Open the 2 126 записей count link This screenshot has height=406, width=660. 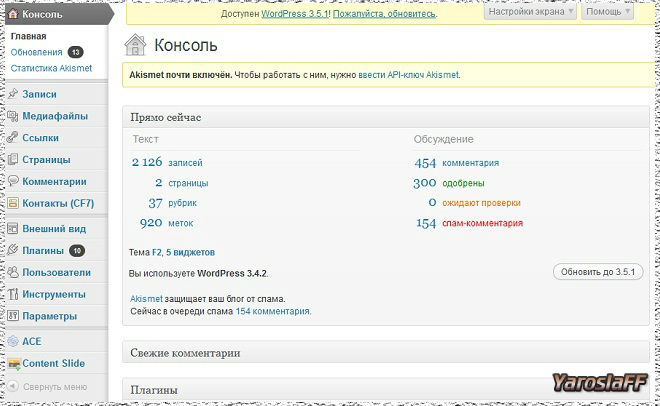coord(147,162)
